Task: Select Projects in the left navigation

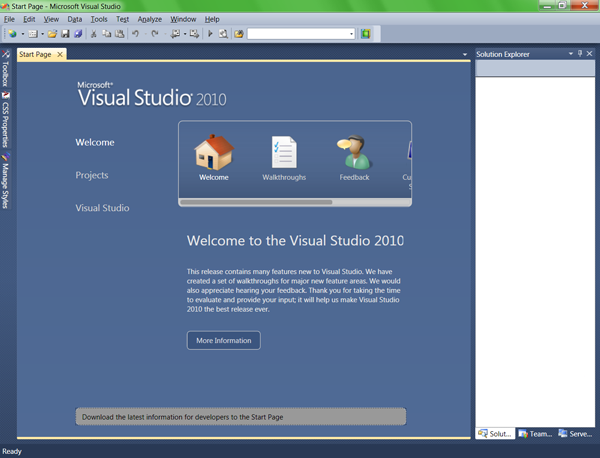Action: click(x=92, y=175)
